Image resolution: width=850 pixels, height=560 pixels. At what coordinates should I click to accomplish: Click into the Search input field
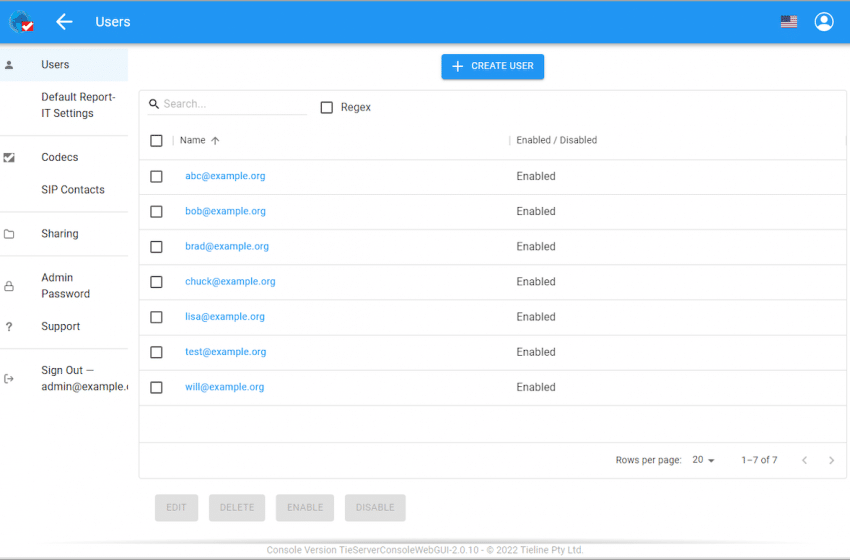(233, 104)
